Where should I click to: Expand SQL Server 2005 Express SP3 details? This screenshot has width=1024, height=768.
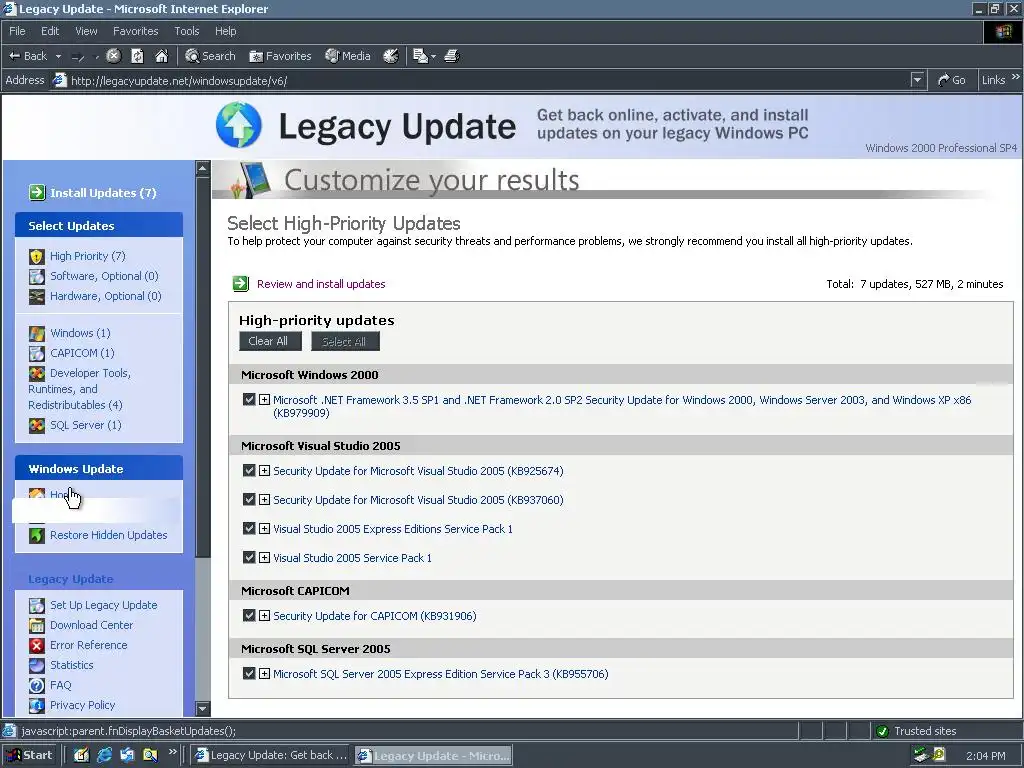point(264,673)
